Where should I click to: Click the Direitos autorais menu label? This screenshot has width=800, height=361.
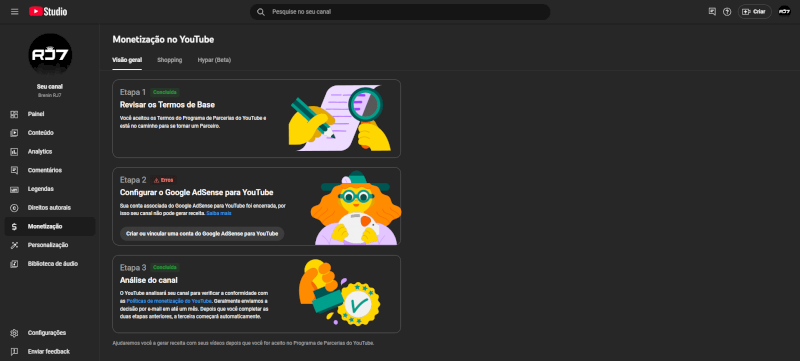(49, 208)
